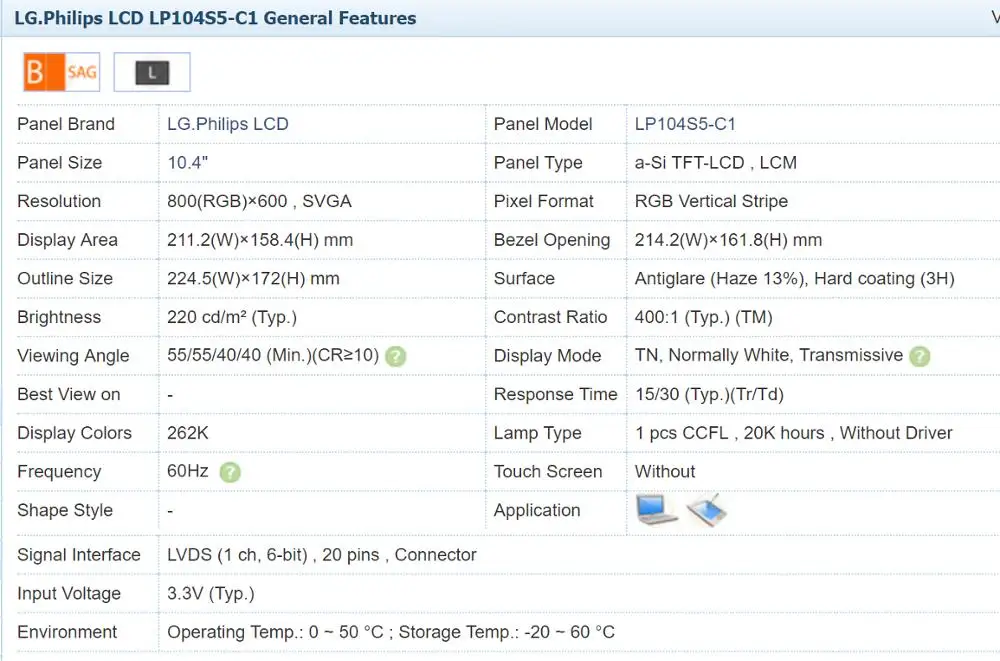
Task: Select text 'a-Si TFT-LCD , LCM'
Action: tap(716, 163)
